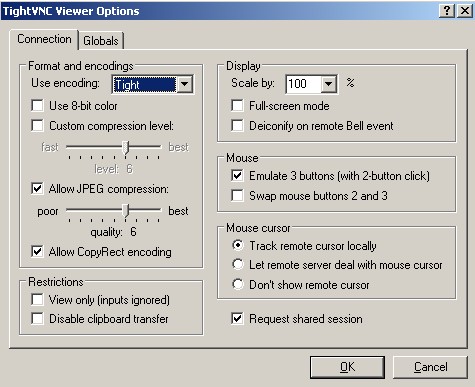Screen dimensions: 475x387
Task: Close the TightVNC Viewer Options dialog
Action: [x=464, y=11]
